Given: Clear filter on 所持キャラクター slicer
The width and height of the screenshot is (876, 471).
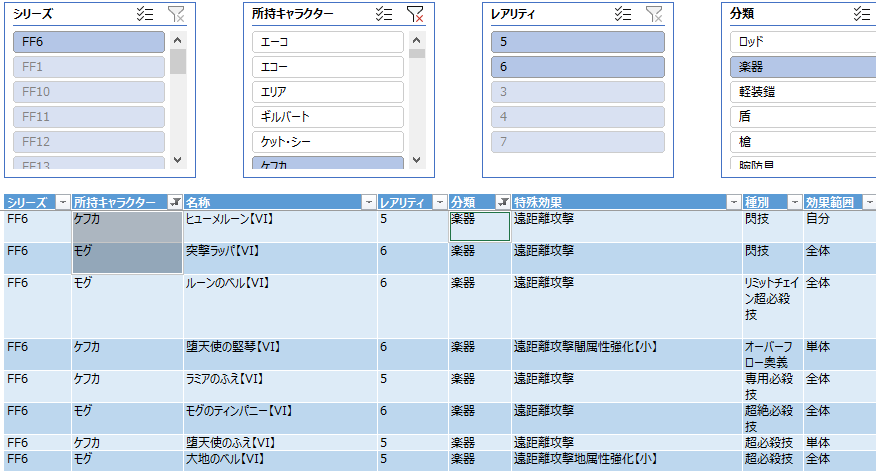Looking at the screenshot, I should click(x=415, y=14).
